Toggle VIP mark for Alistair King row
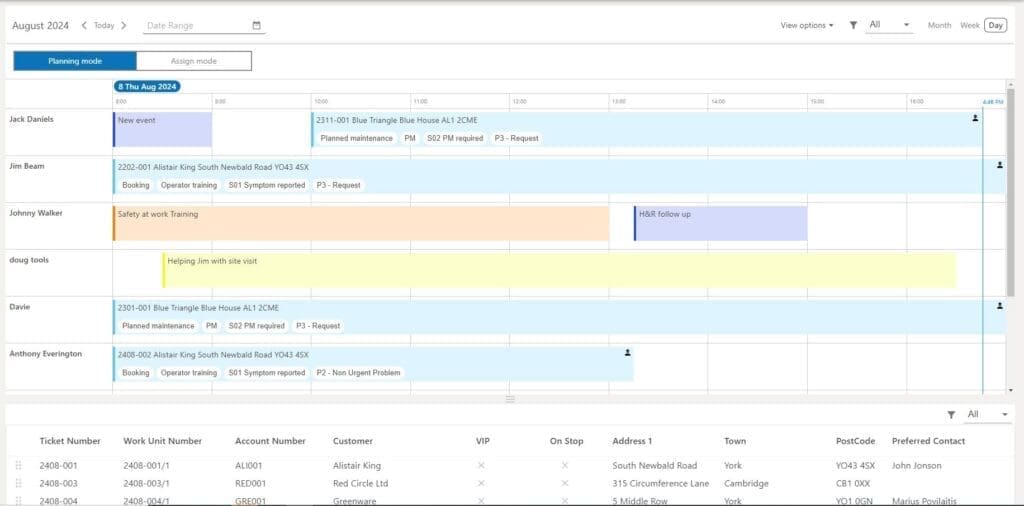The width and height of the screenshot is (1024, 506). pos(481,466)
